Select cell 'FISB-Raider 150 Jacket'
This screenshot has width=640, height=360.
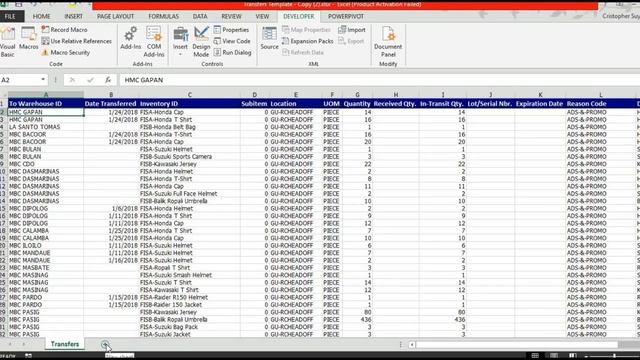189,305
